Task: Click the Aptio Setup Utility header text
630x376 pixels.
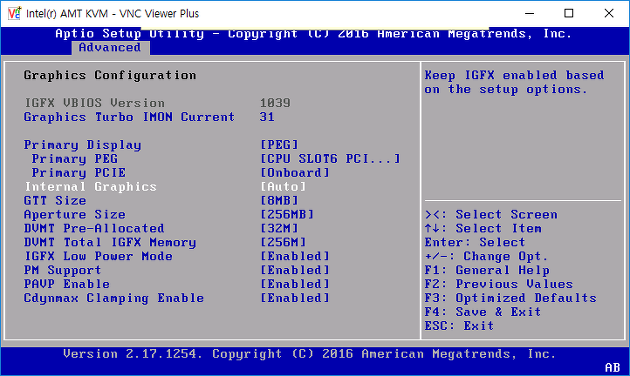Action: coord(313,34)
